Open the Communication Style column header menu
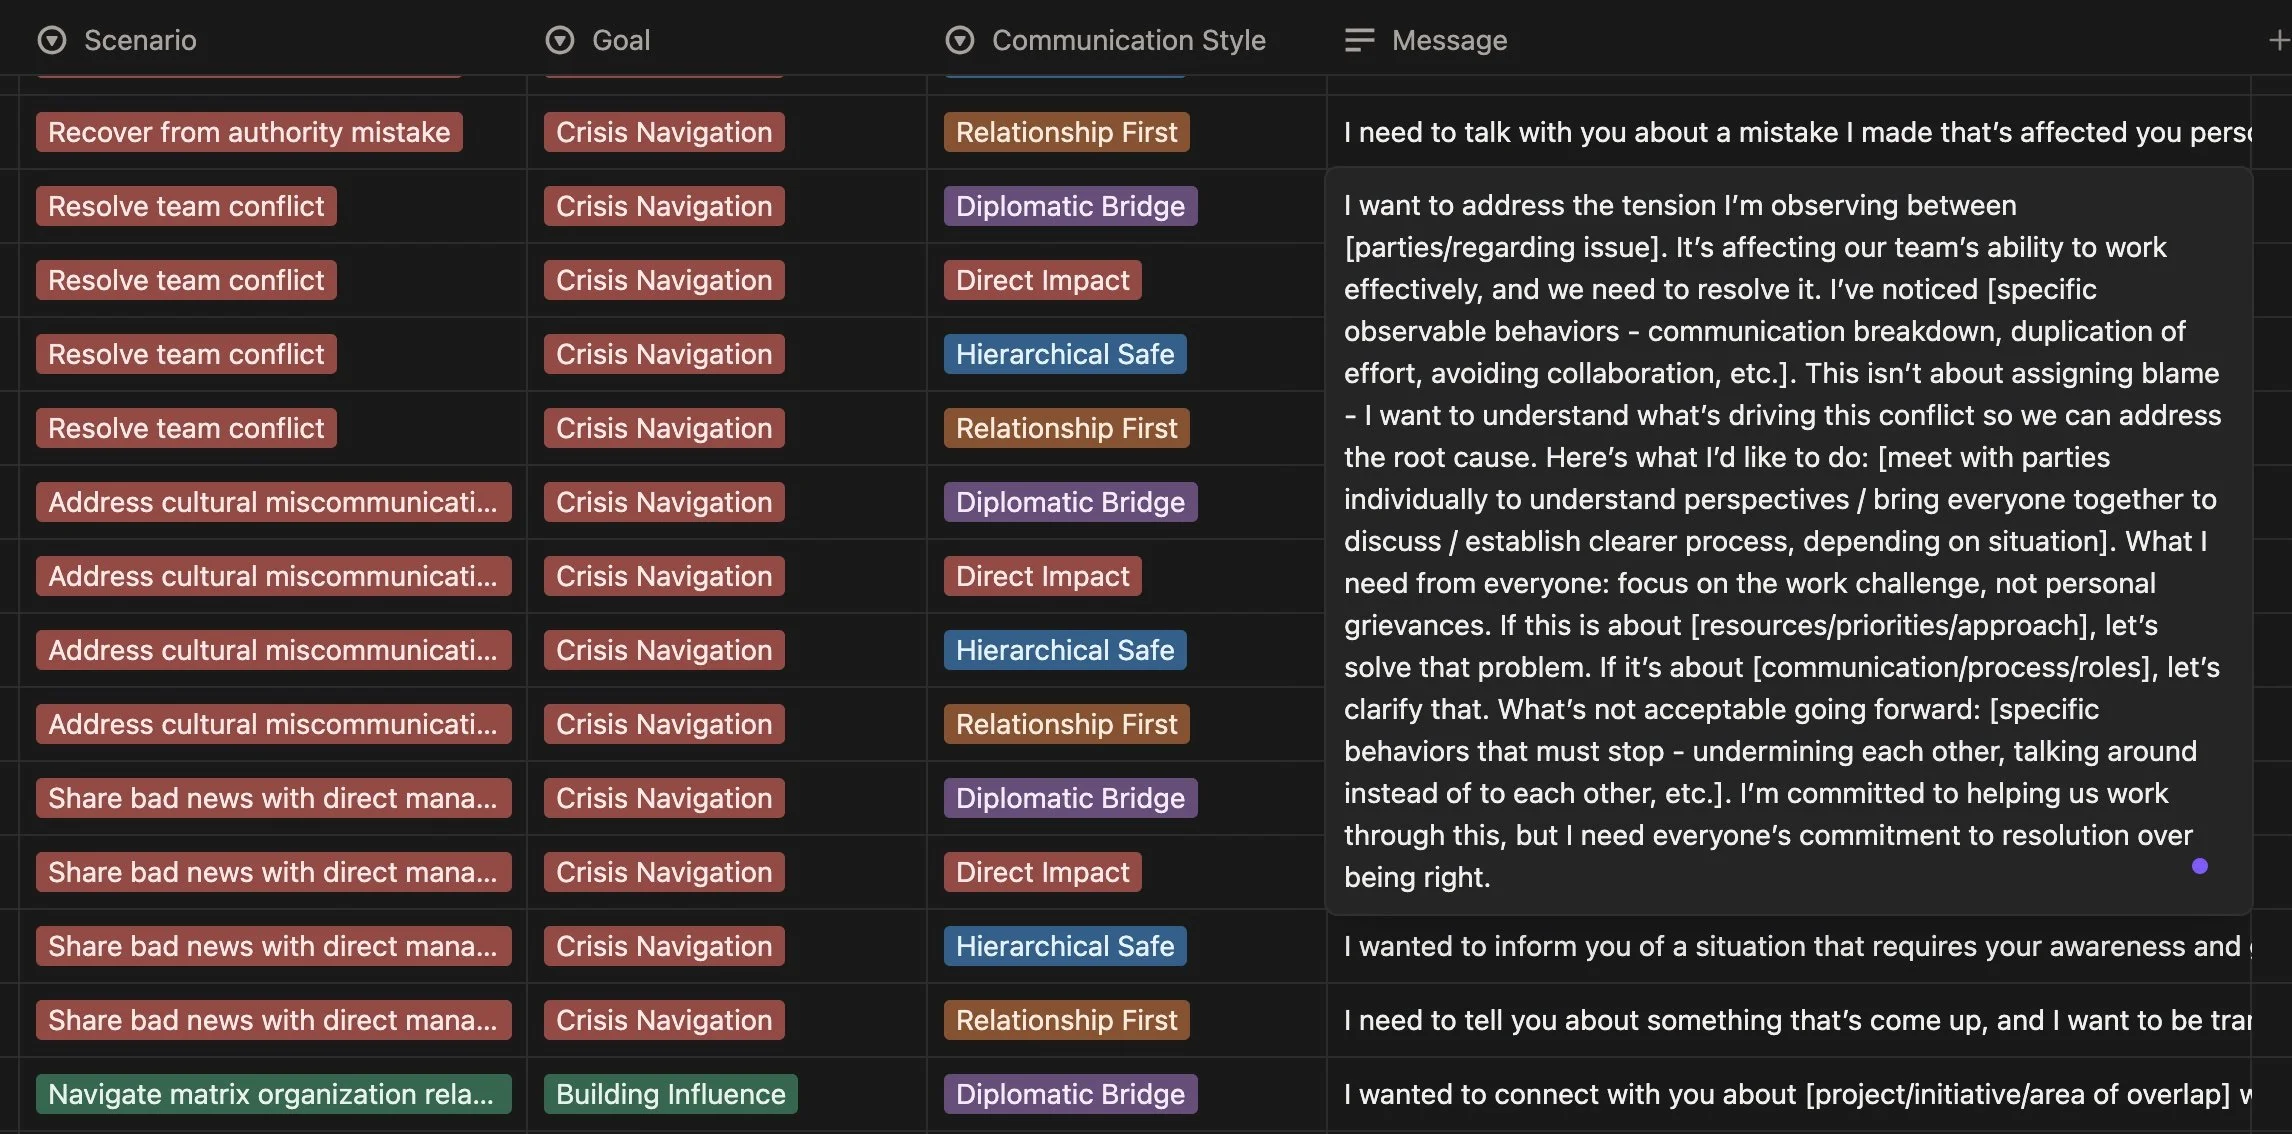The width and height of the screenshot is (2292, 1134). pos(1128,40)
